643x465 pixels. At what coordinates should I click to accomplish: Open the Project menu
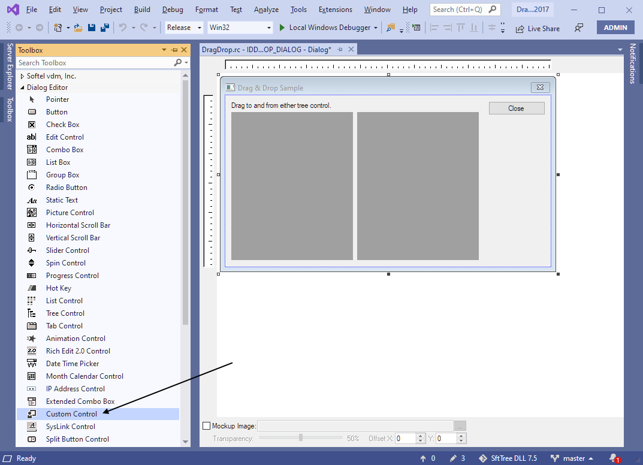tap(111, 9)
